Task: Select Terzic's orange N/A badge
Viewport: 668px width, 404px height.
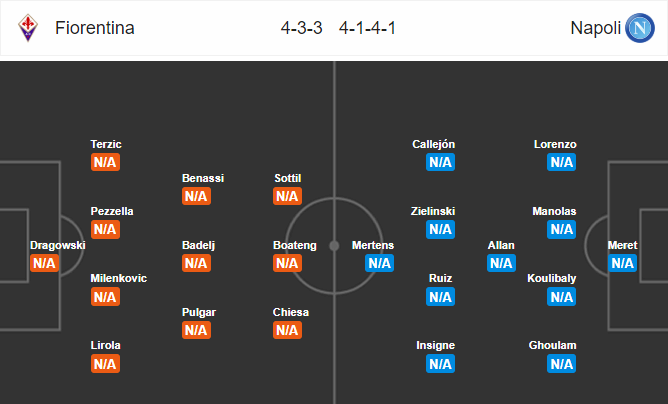Action: point(105,162)
